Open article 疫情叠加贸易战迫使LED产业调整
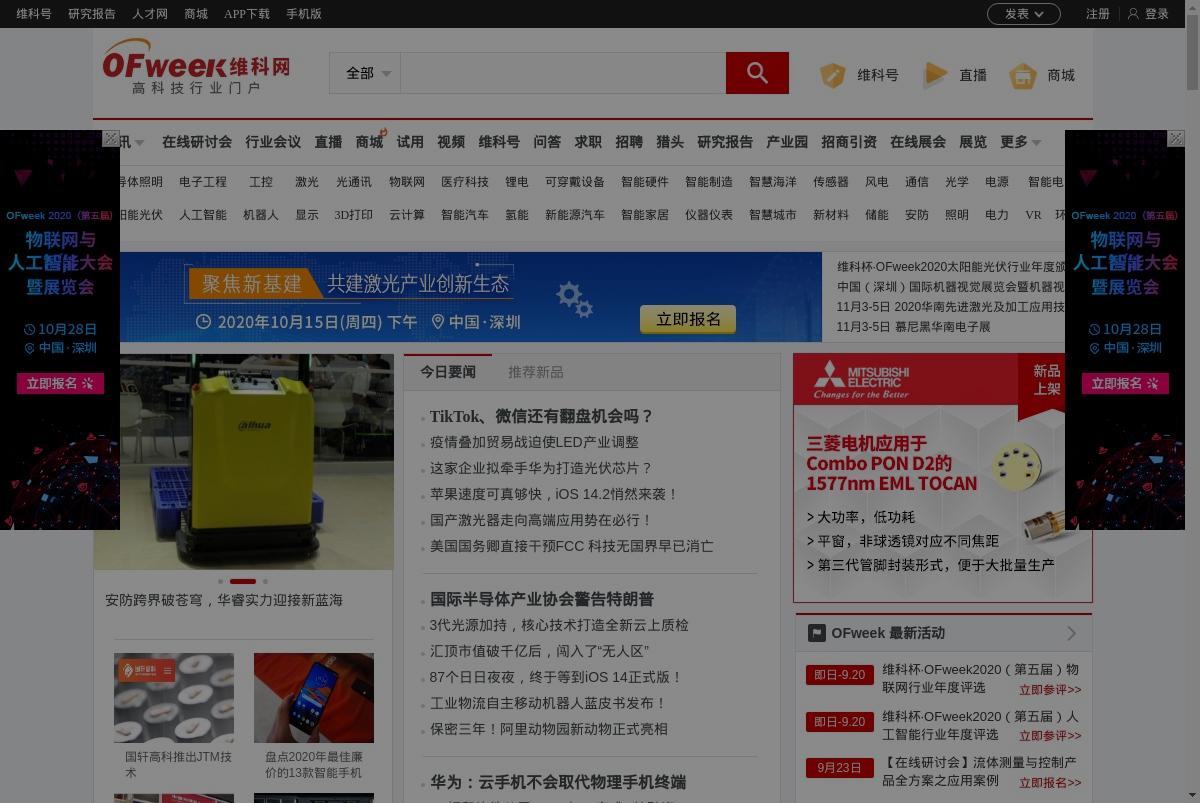This screenshot has width=1200, height=803. tap(534, 442)
